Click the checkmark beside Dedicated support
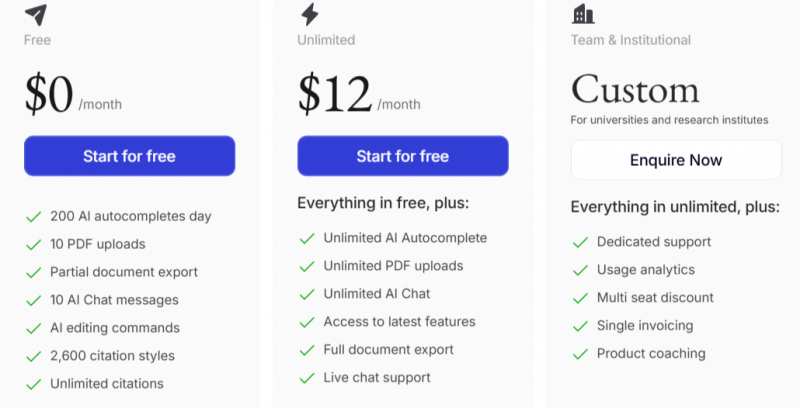The width and height of the screenshot is (800, 408). click(x=581, y=243)
